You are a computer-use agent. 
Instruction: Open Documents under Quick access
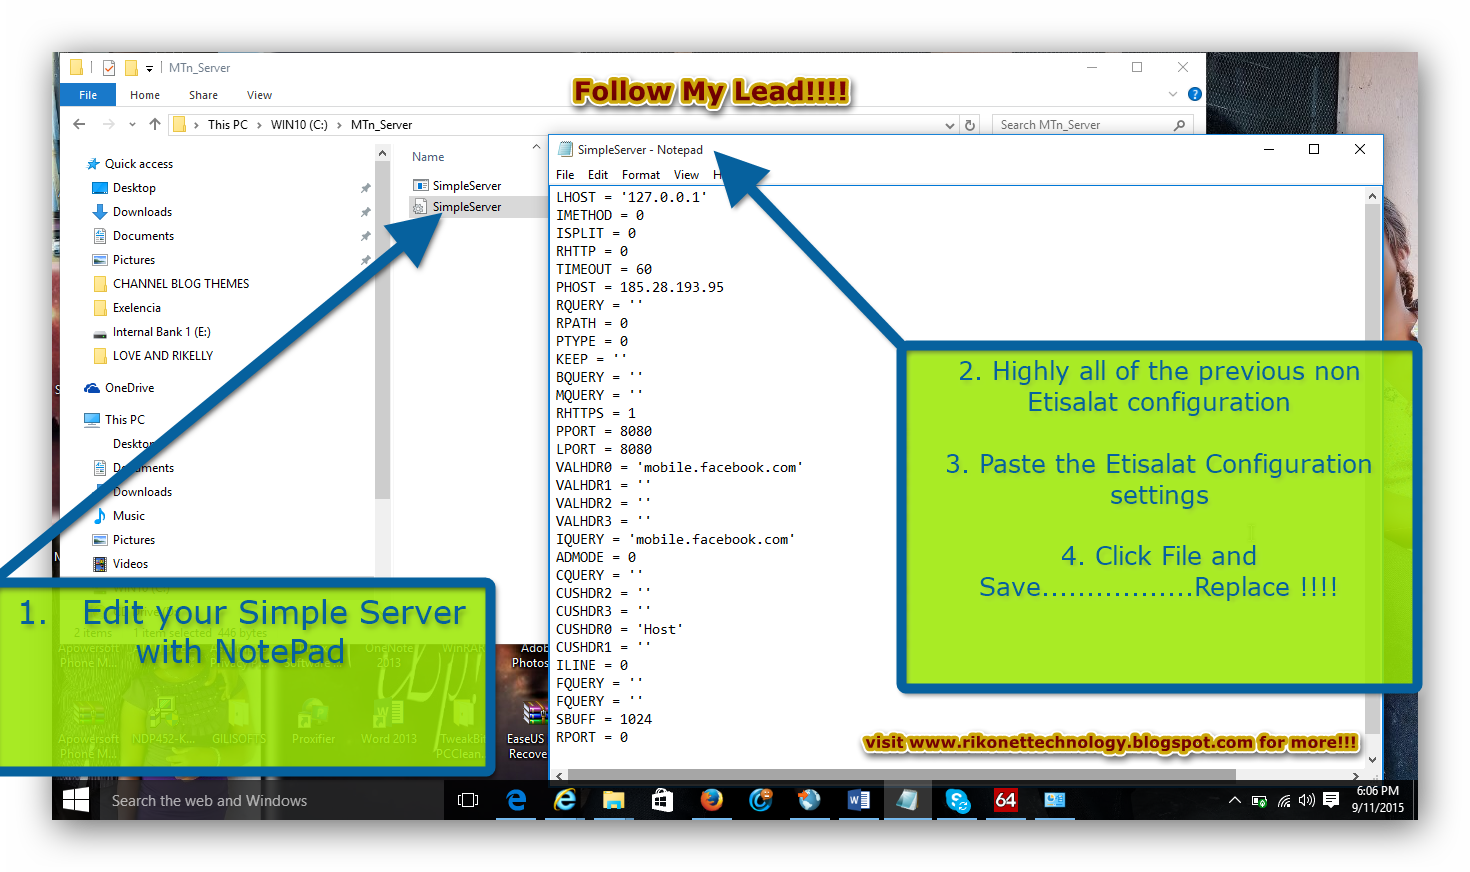[143, 236]
